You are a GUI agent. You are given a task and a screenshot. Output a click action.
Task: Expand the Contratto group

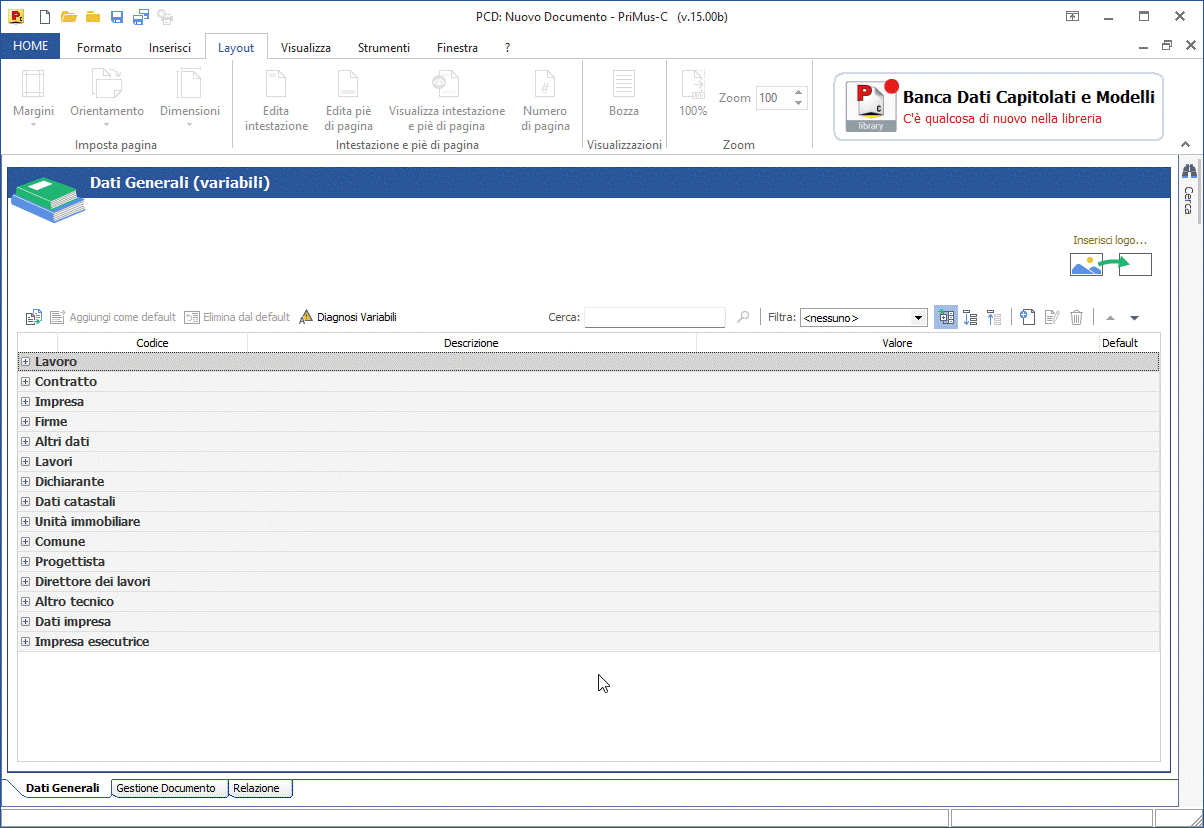[26, 382]
